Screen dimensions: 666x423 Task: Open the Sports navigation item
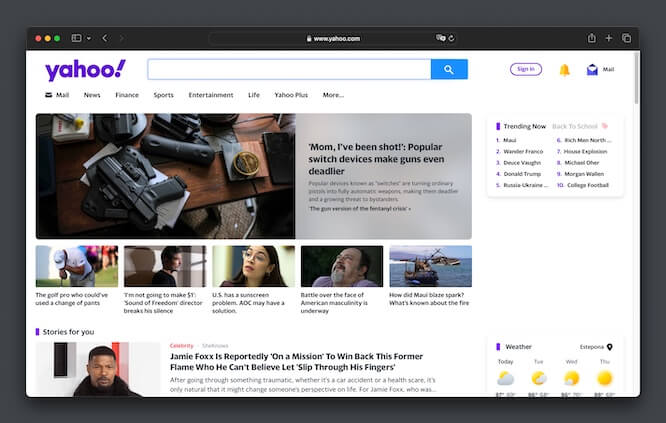coord(164,95)
